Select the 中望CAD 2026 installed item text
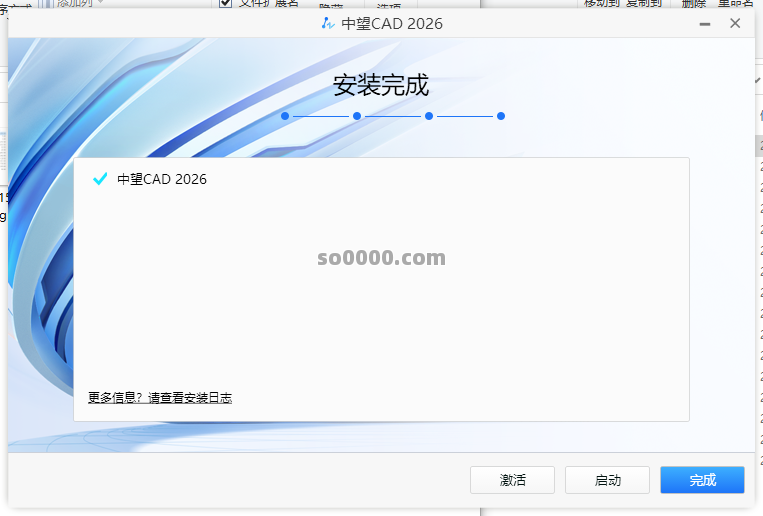 tap(162, 179)
